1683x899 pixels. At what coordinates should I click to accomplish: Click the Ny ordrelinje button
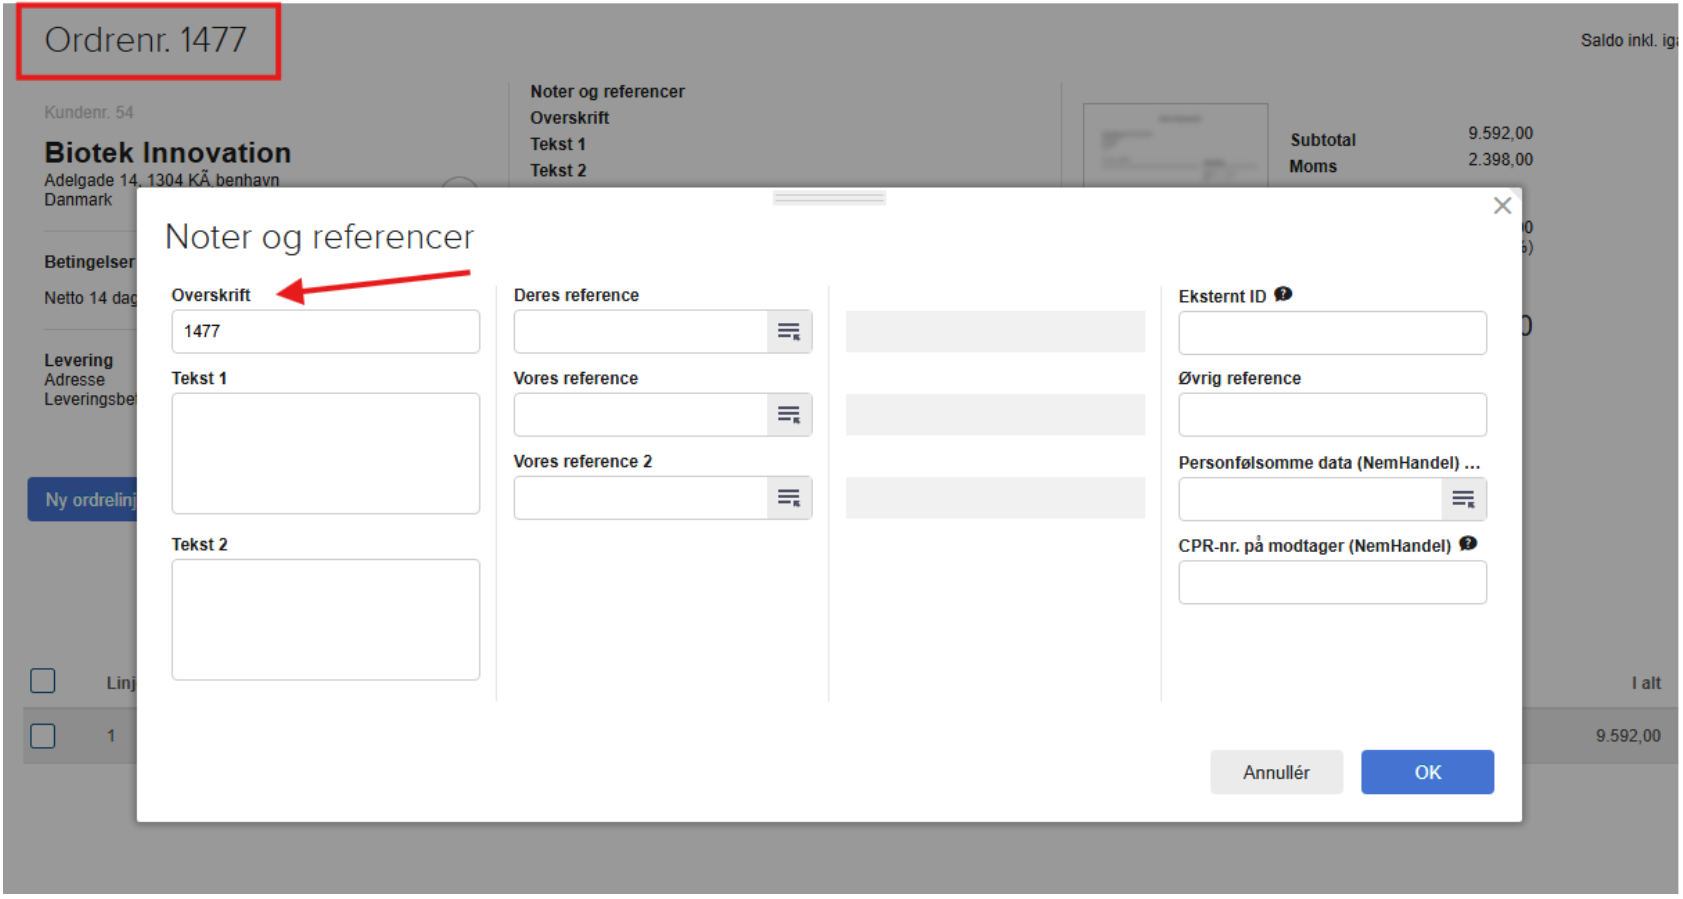pyautogui.click(x=84, y=499)
